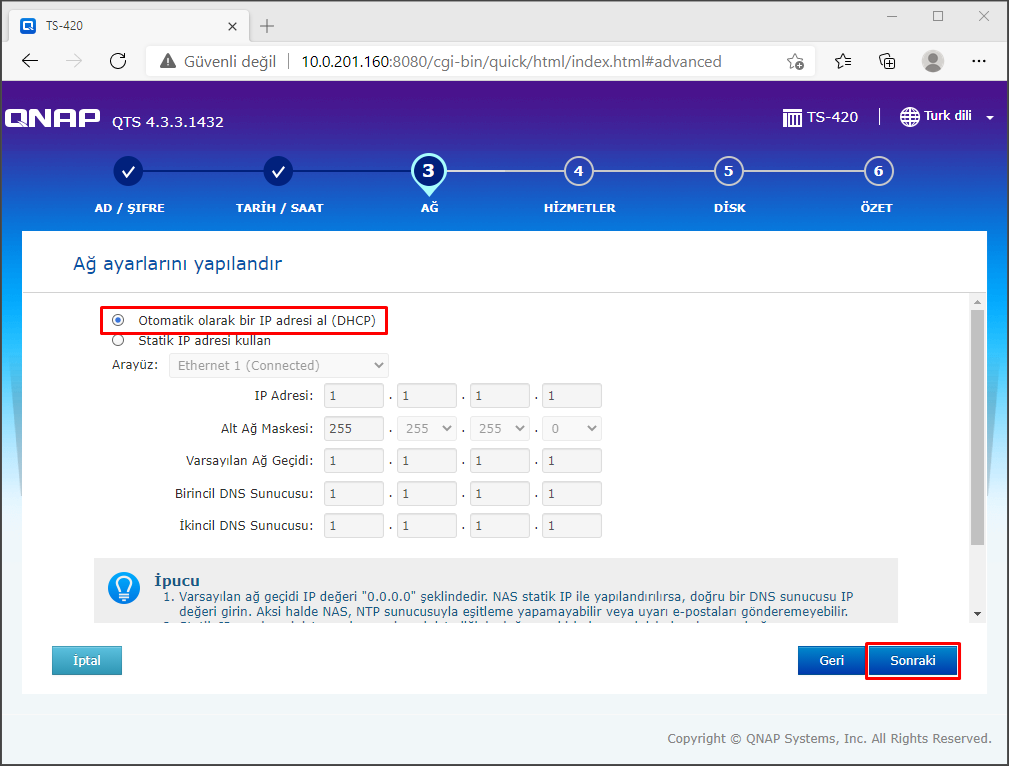Open last Alt Ağ Maskesi octet dropdown
The width and height of the screenshot is (1009, 766).
pos(571,428)
